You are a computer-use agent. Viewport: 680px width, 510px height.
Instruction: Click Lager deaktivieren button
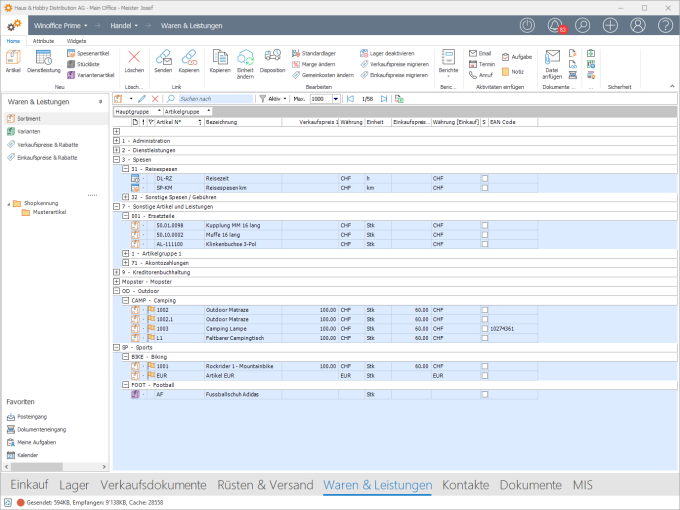[x=388, y=52]
